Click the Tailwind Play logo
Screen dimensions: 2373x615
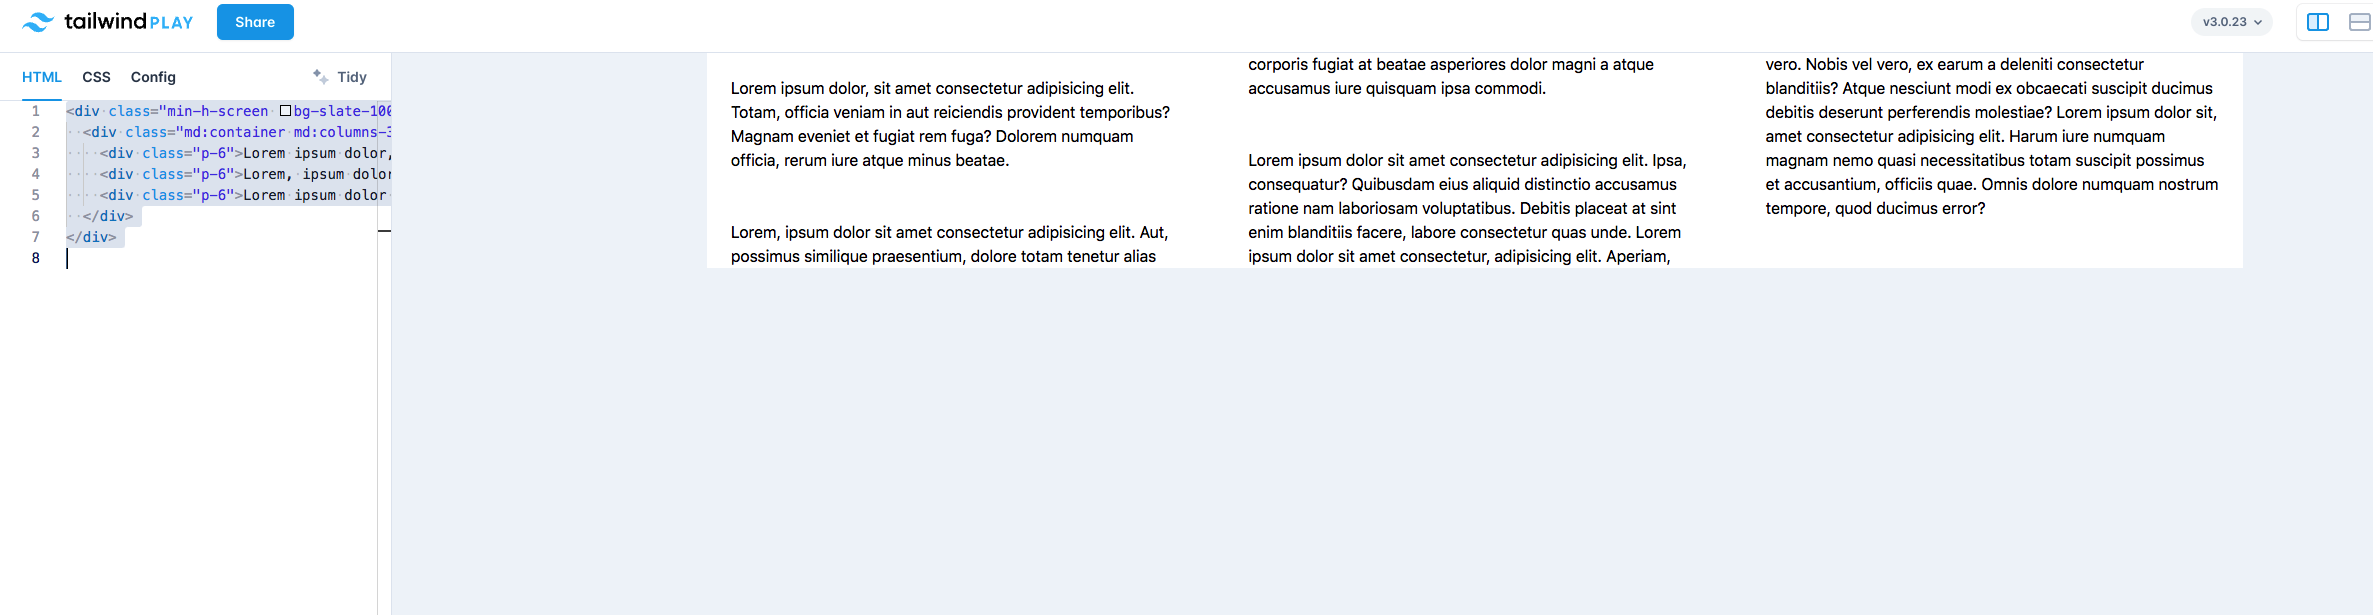105,21
